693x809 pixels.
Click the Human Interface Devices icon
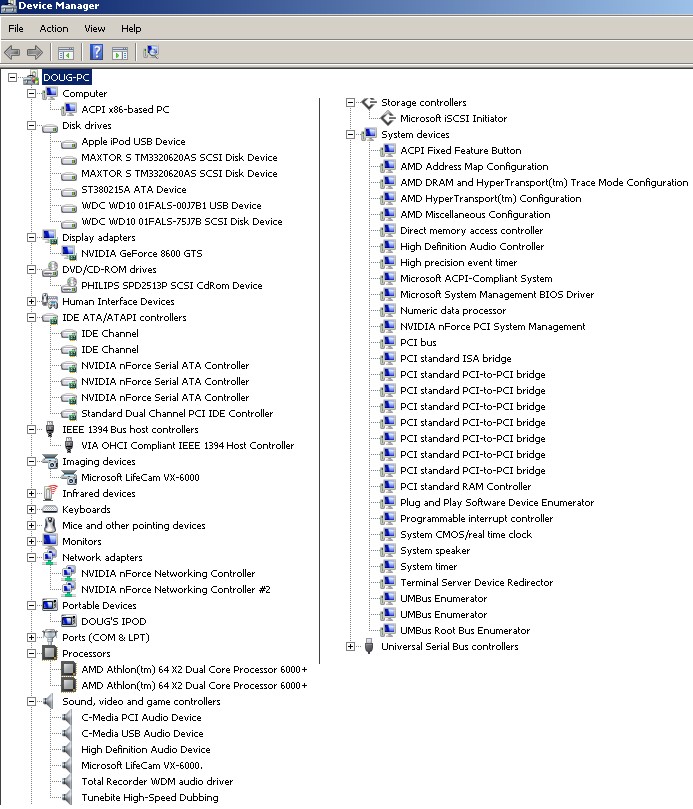[50, 301]
